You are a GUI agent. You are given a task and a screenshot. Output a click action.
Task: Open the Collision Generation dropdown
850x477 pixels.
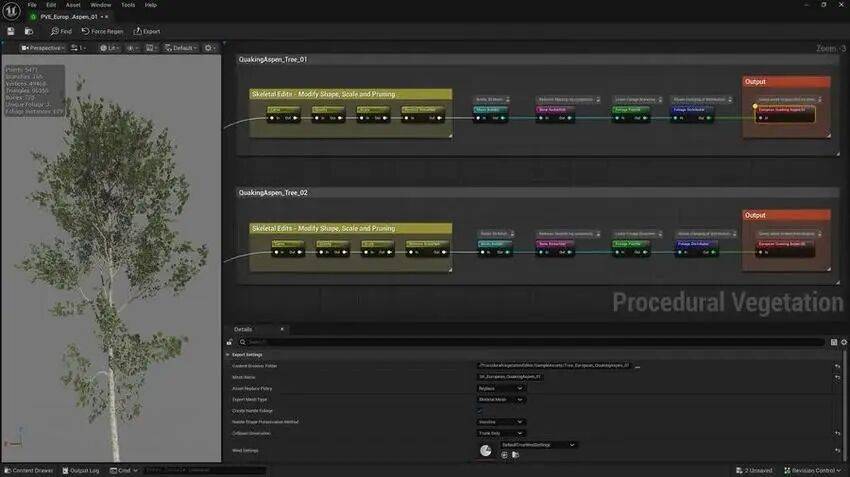tap(501, 433)
